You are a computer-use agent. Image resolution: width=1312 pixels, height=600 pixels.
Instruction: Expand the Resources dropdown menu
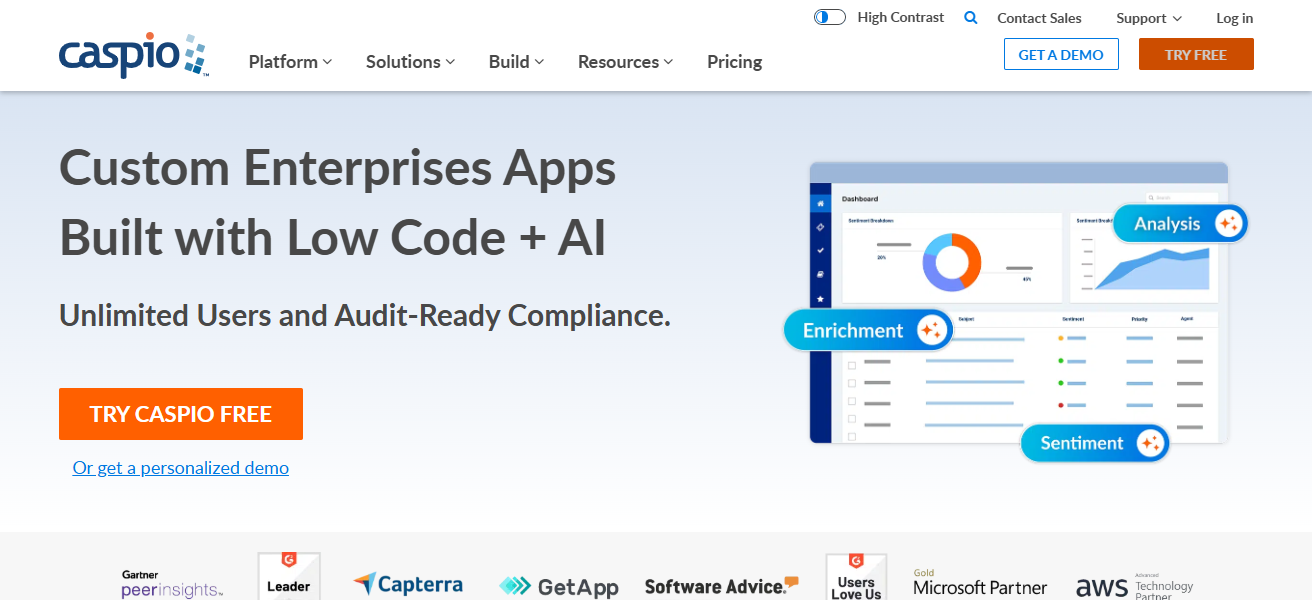tap(625, 62)
